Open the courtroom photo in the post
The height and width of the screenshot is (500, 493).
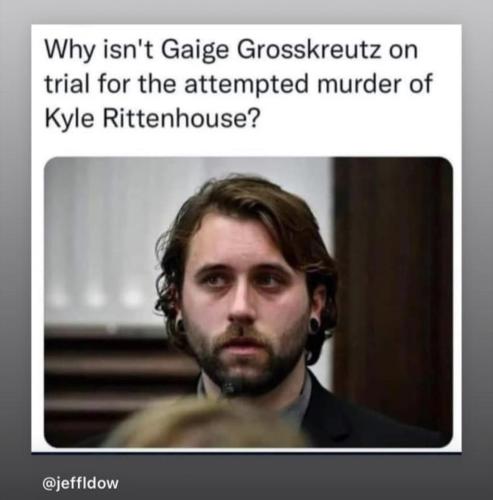248,302
